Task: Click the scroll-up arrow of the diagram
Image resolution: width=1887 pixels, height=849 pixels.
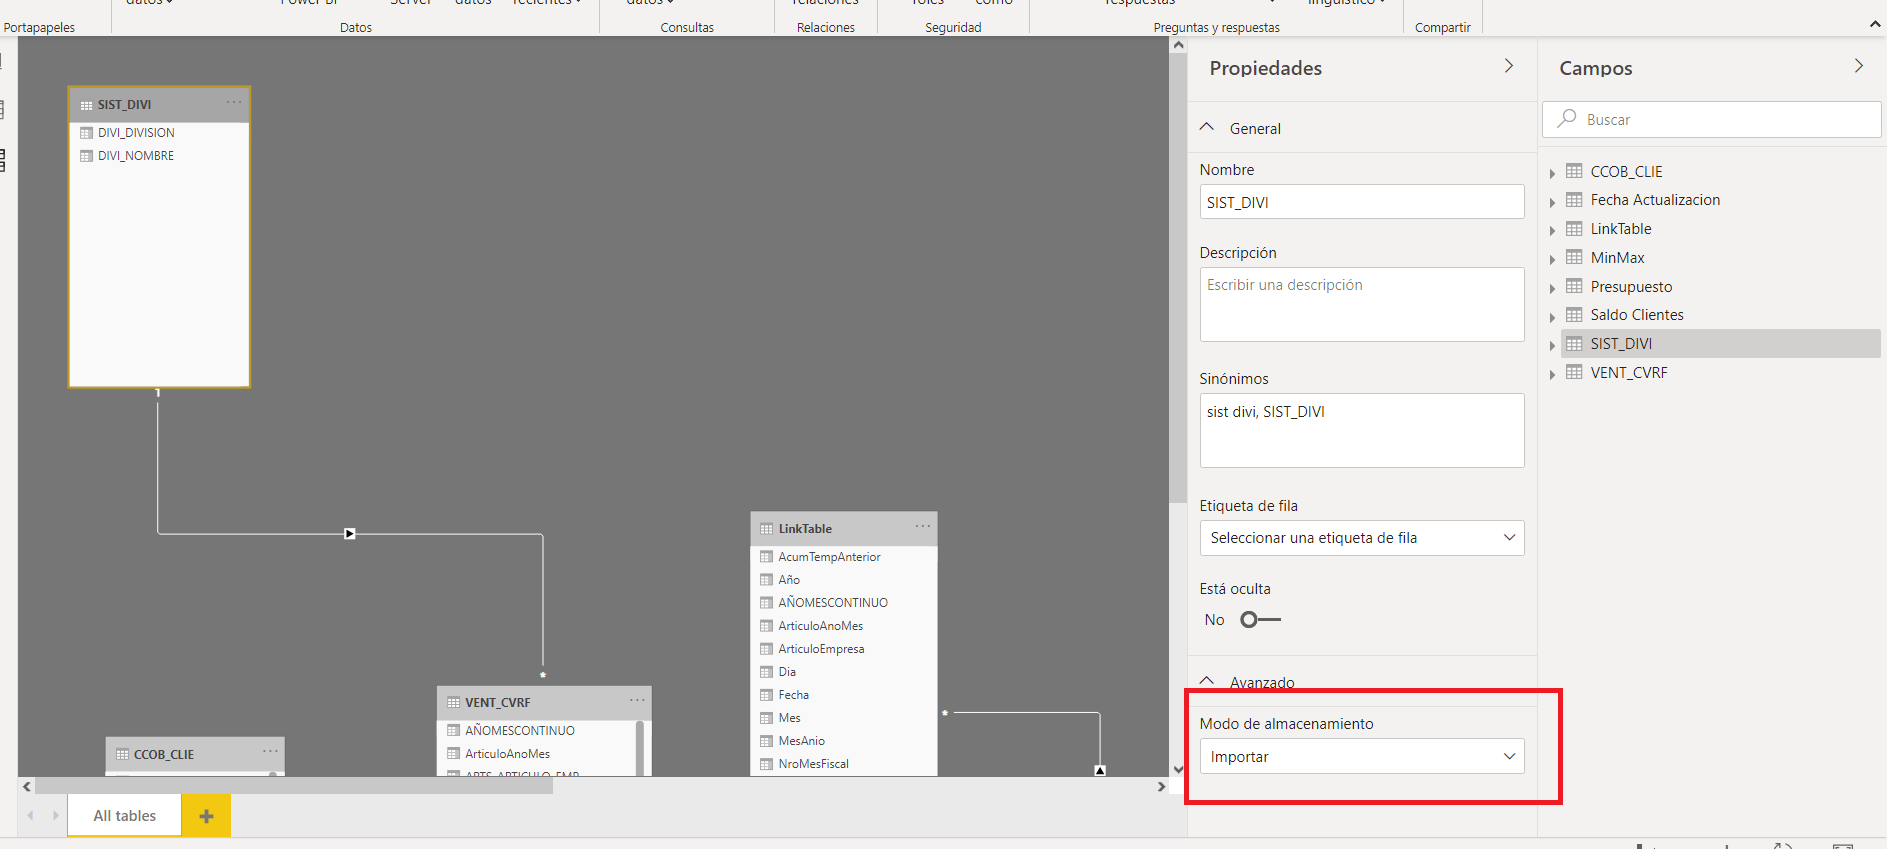Action: tap(1178, 45)
